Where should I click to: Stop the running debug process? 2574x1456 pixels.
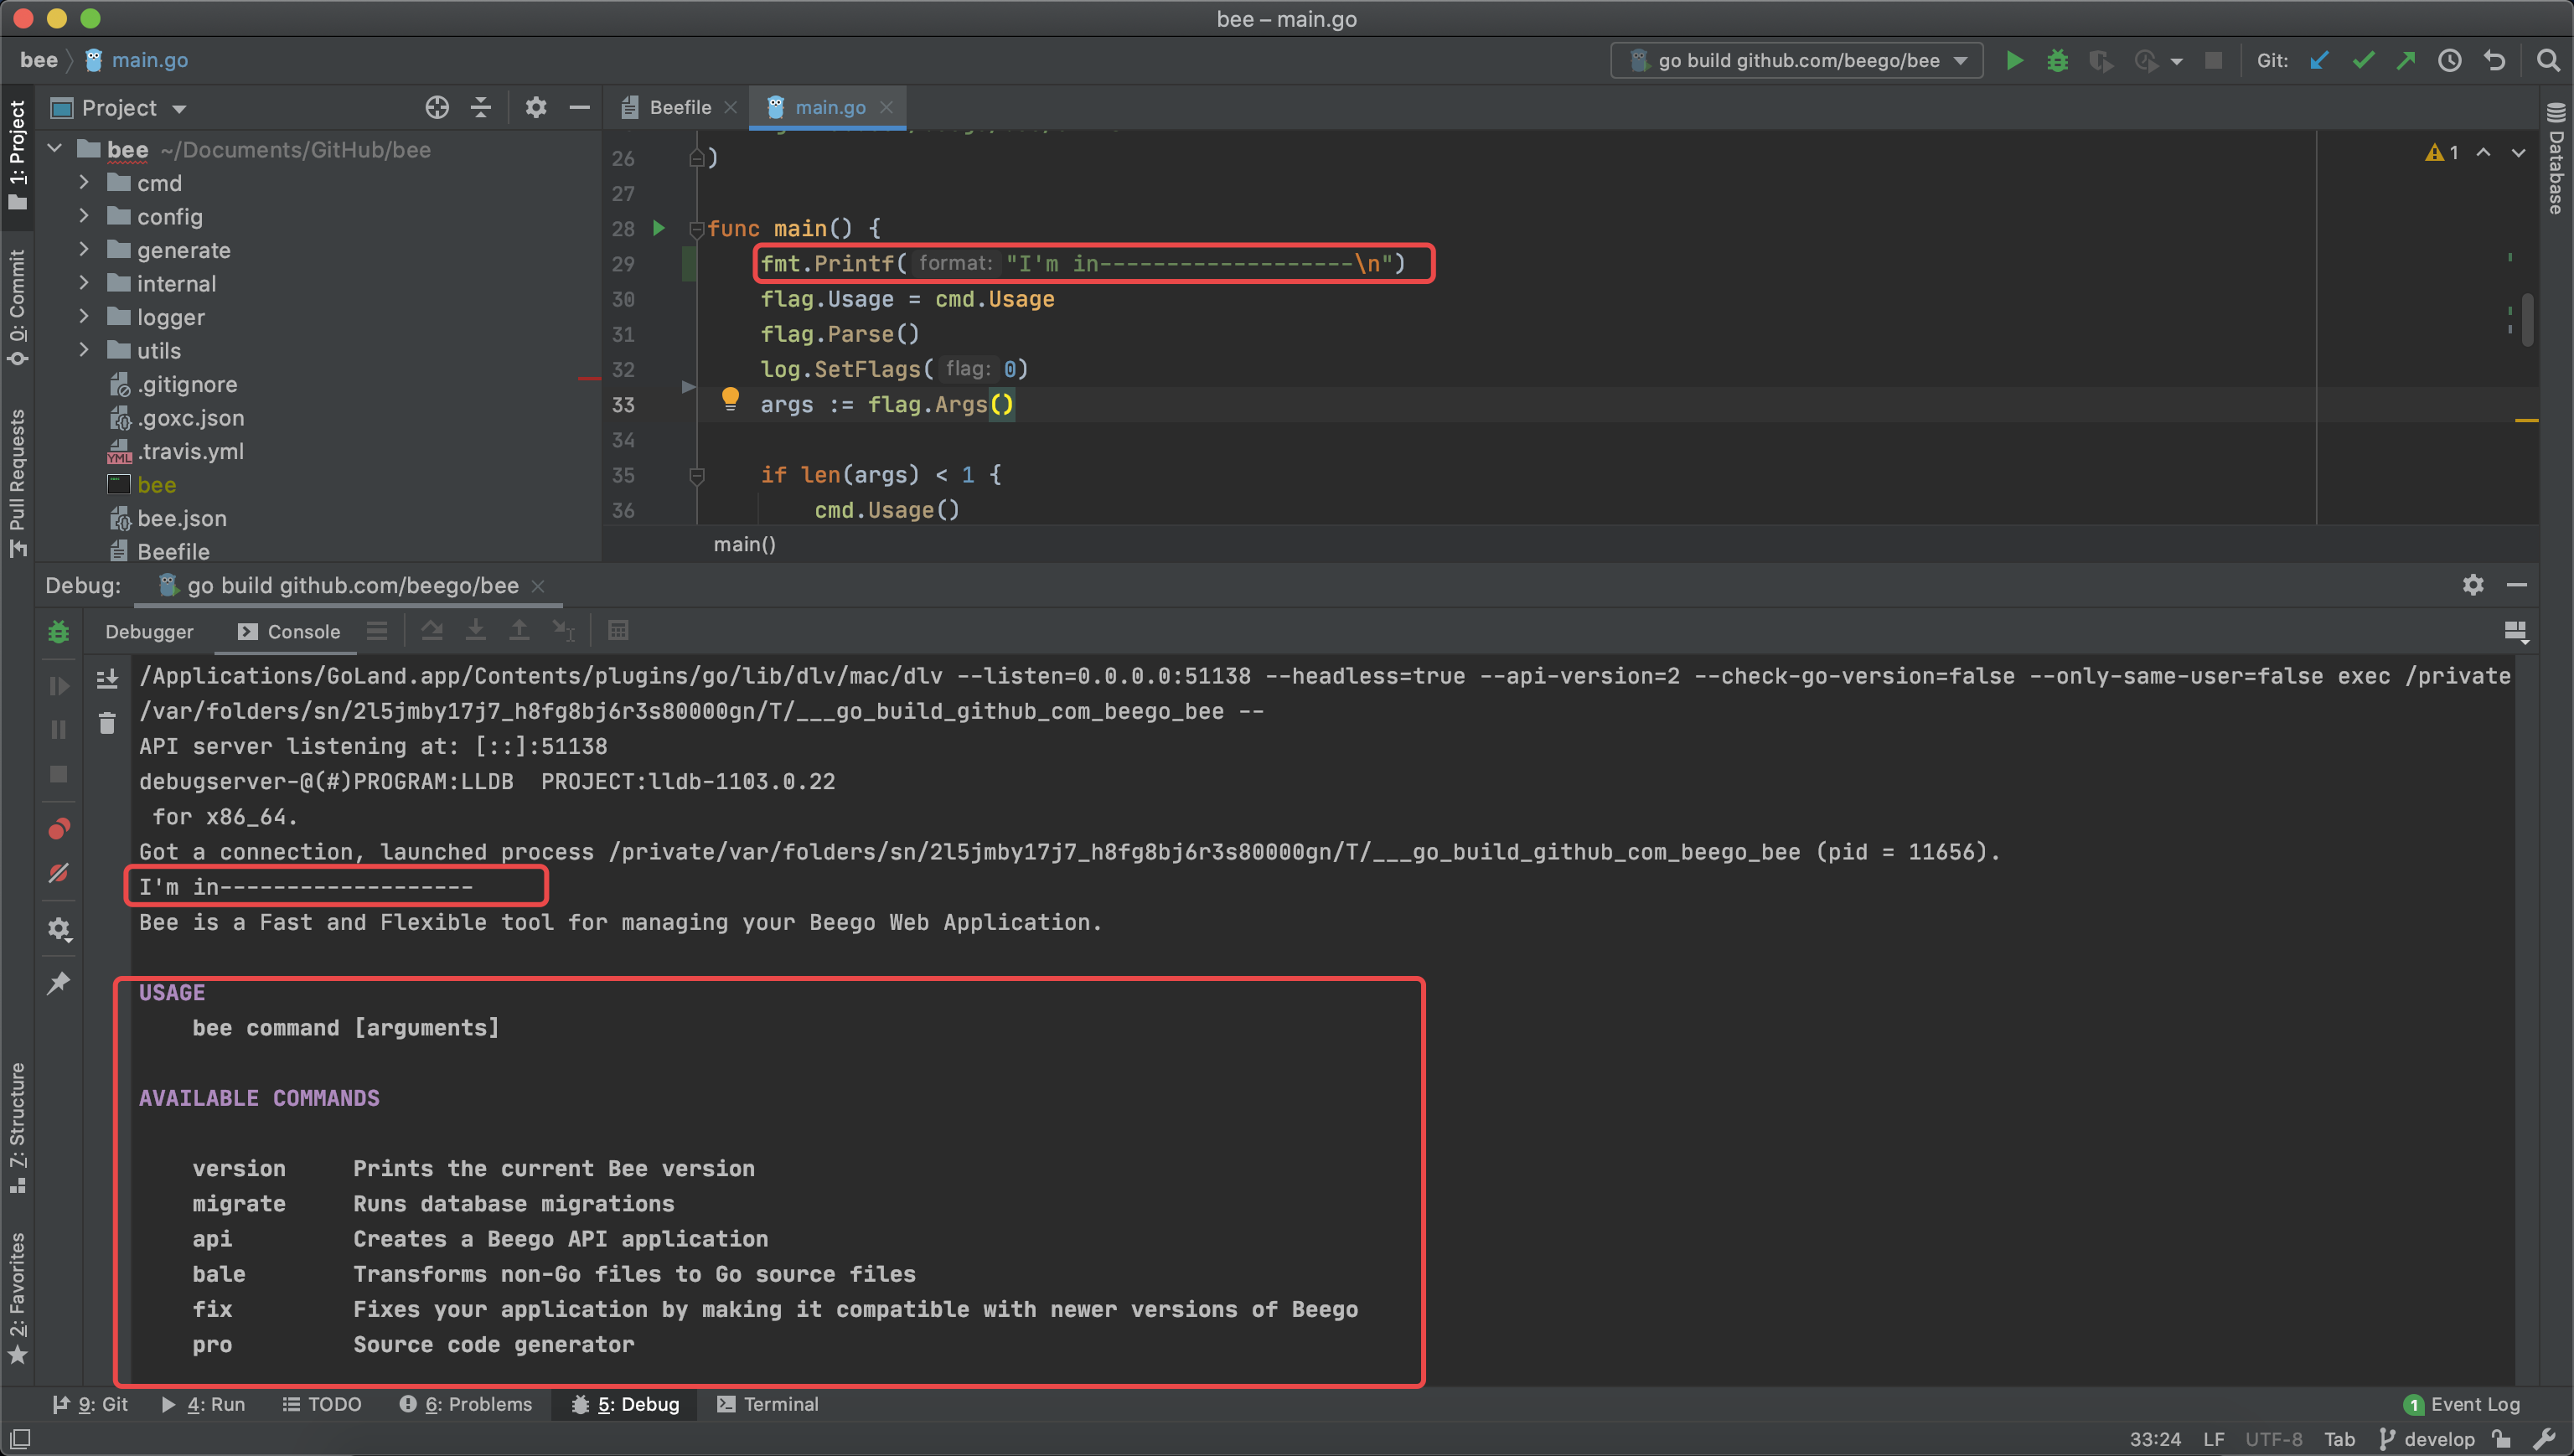point(2213,60)
